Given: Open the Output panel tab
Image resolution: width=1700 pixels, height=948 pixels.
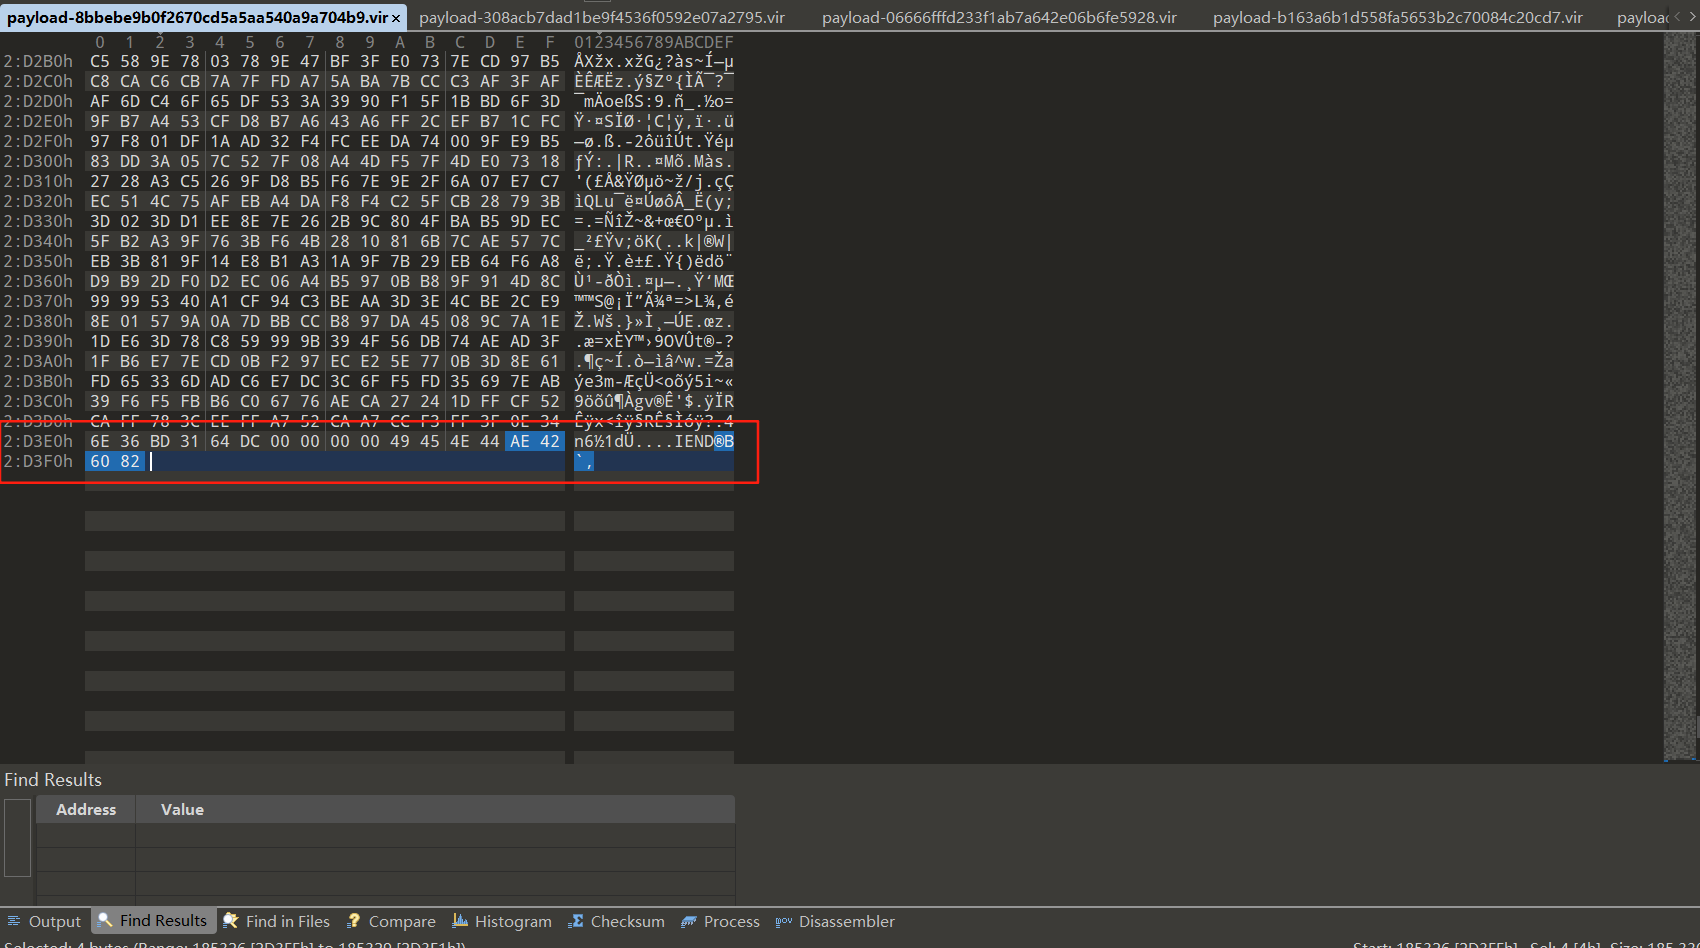Looking at the screenshot, I should point(44,921).
